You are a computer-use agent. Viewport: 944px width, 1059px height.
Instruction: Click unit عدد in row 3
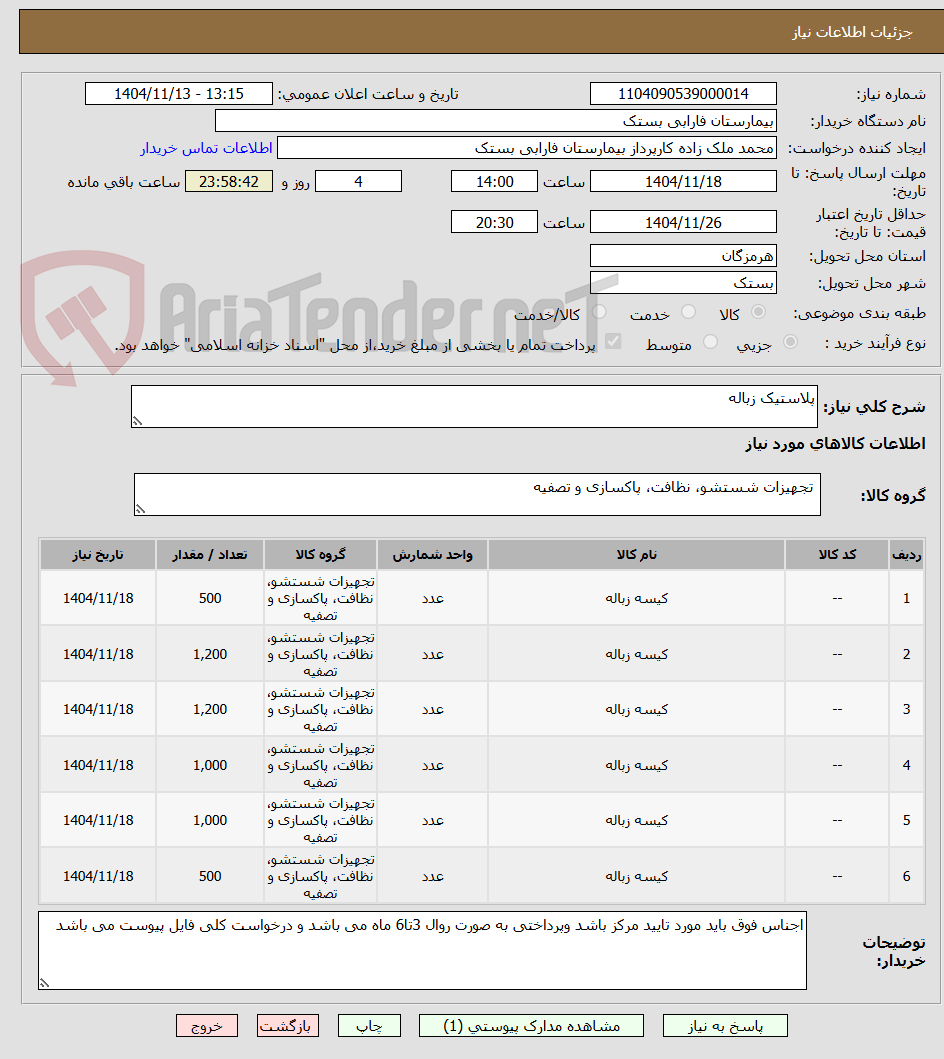pos(433,710)
